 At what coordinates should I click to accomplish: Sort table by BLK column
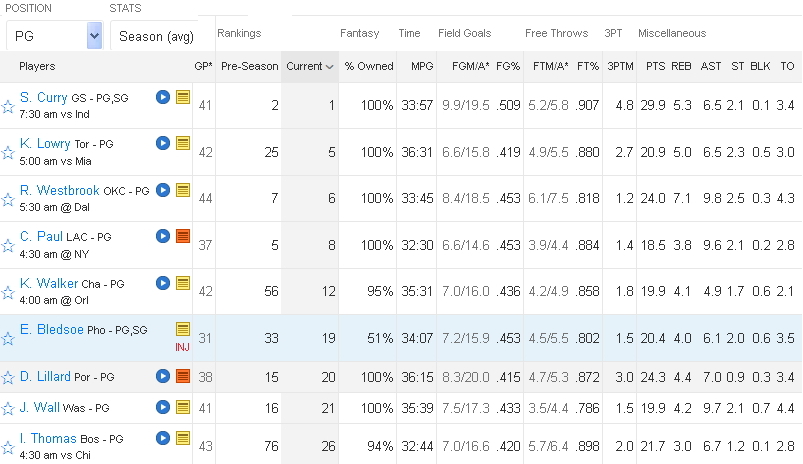(x=760, y=67)
